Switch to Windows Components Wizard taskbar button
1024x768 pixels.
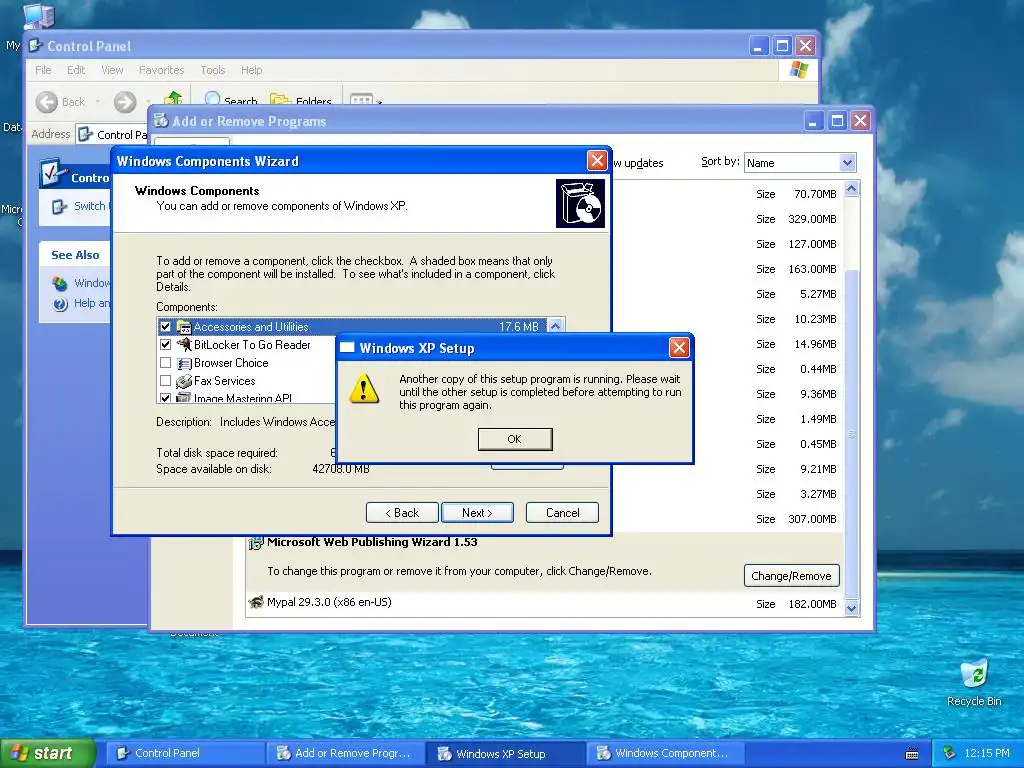(x=665, y=753)
